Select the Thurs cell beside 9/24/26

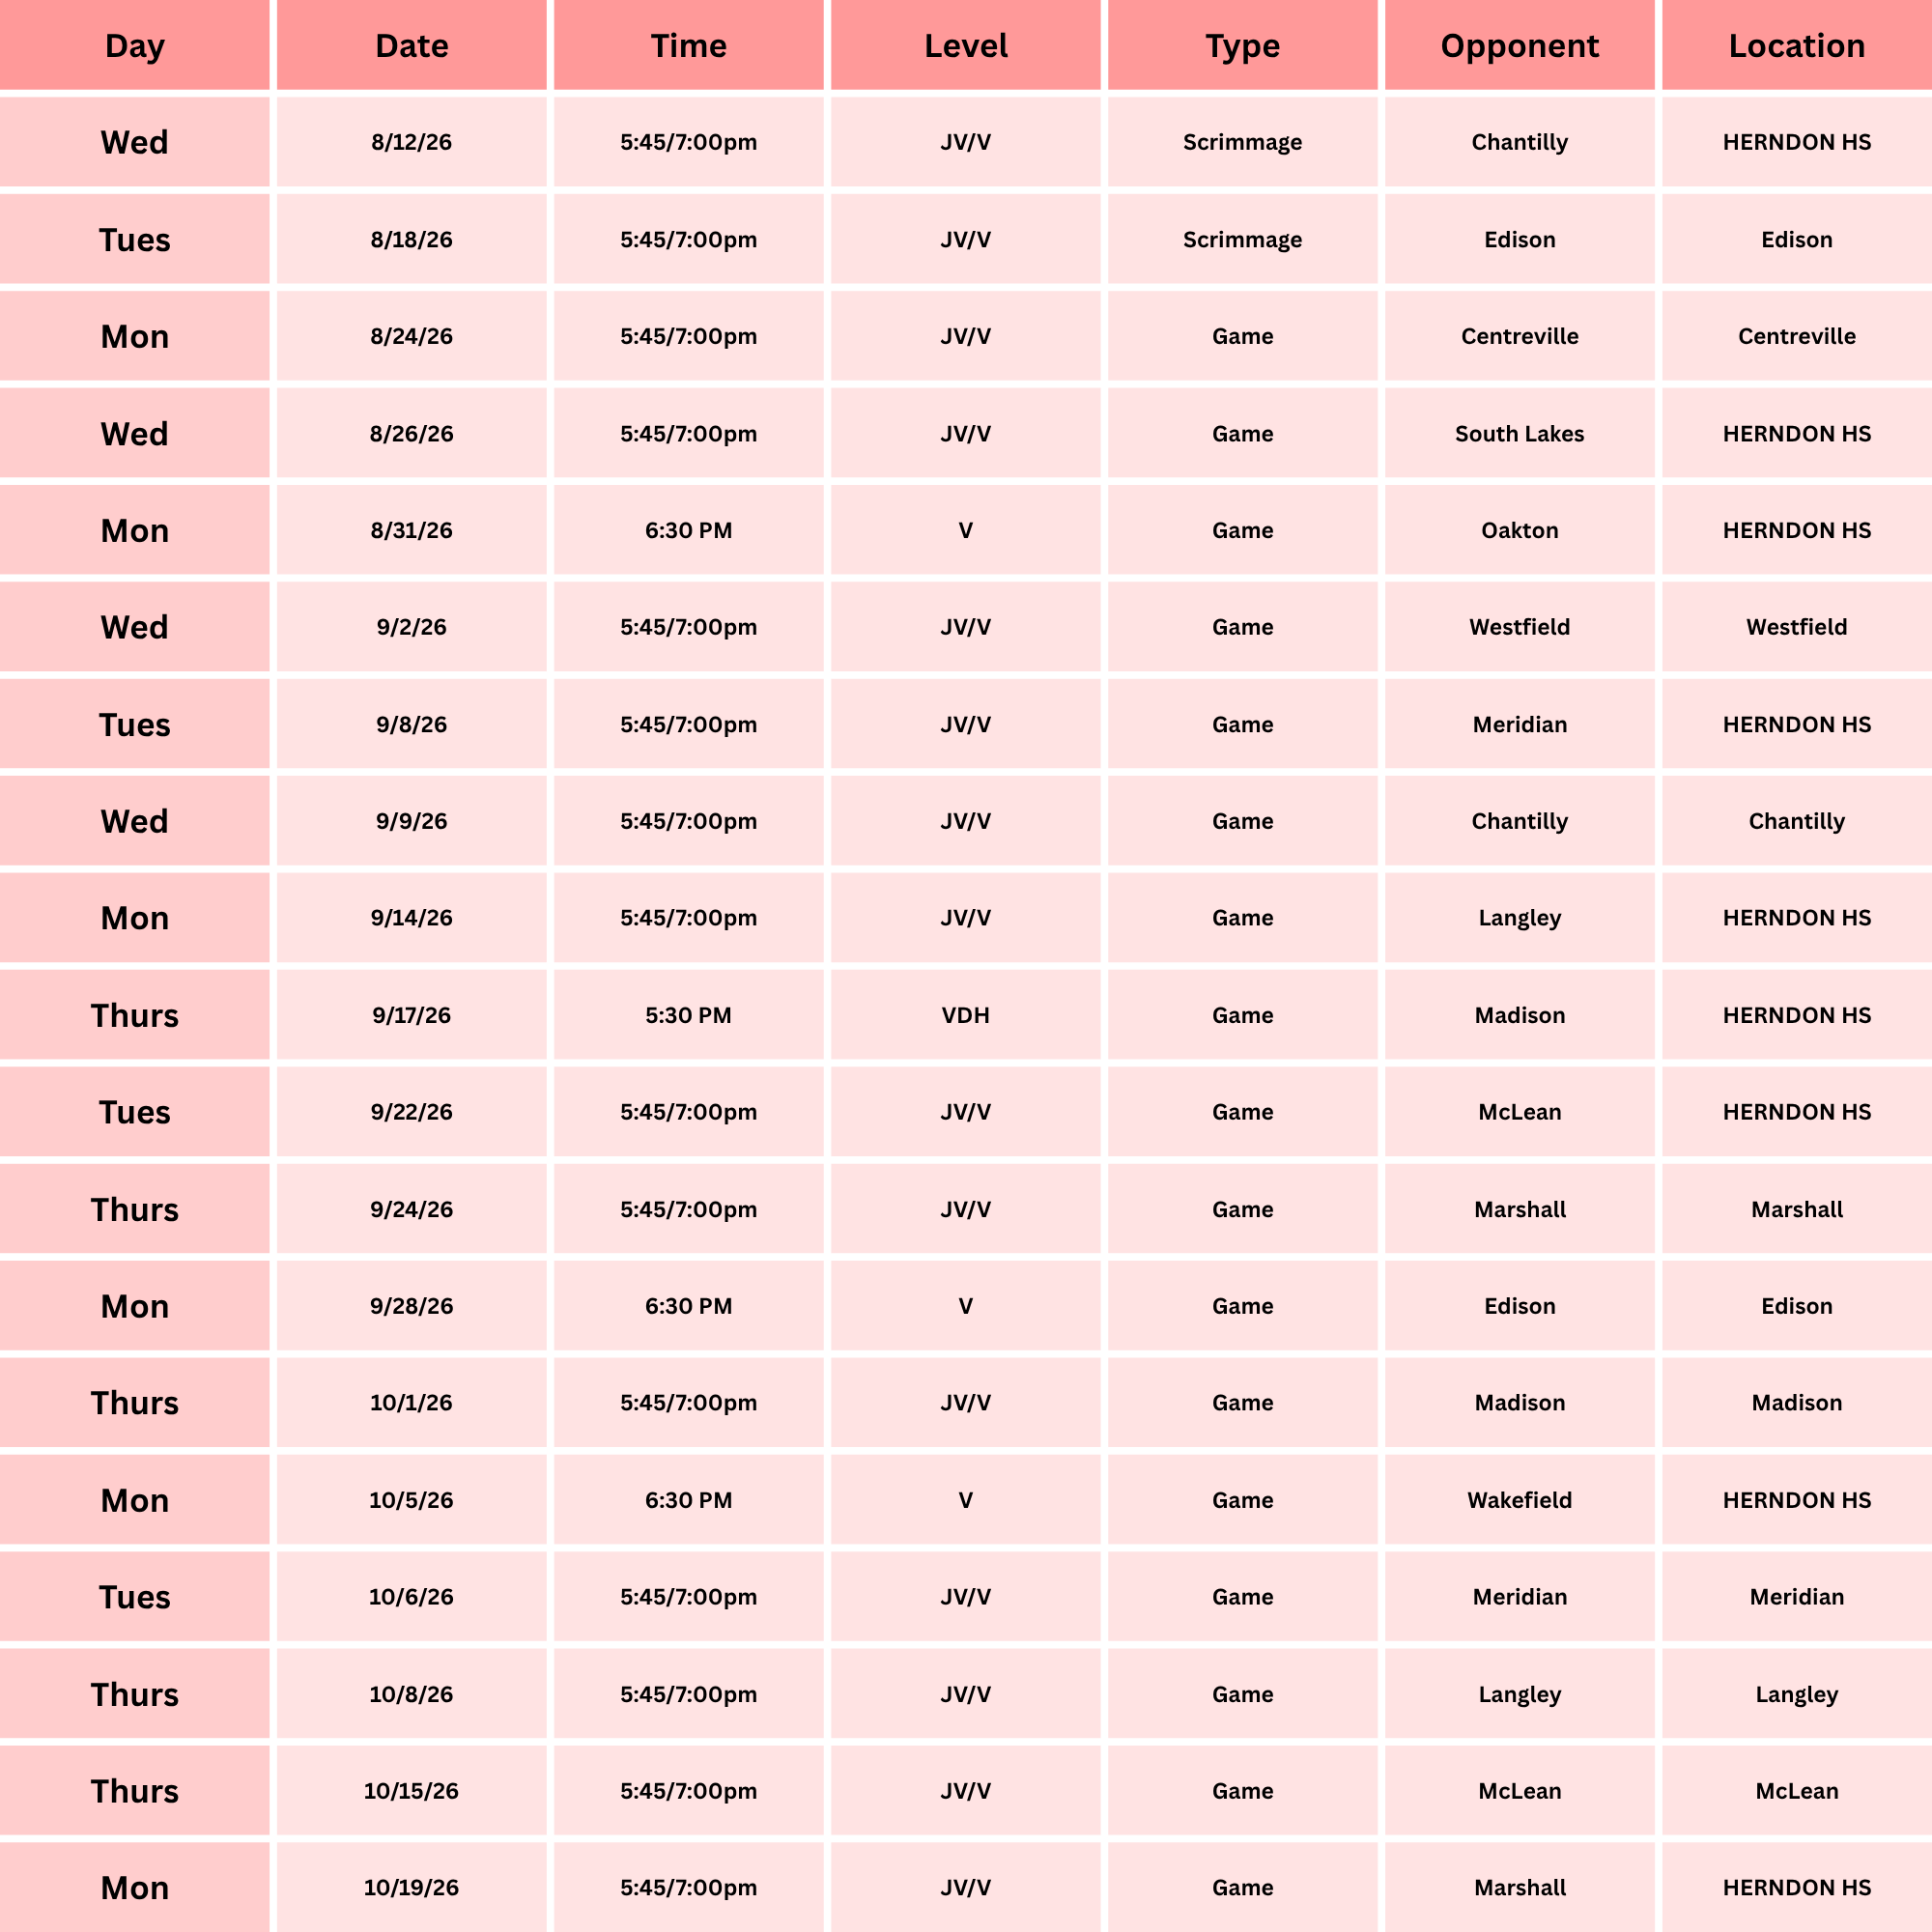[x=134, y=1209]
